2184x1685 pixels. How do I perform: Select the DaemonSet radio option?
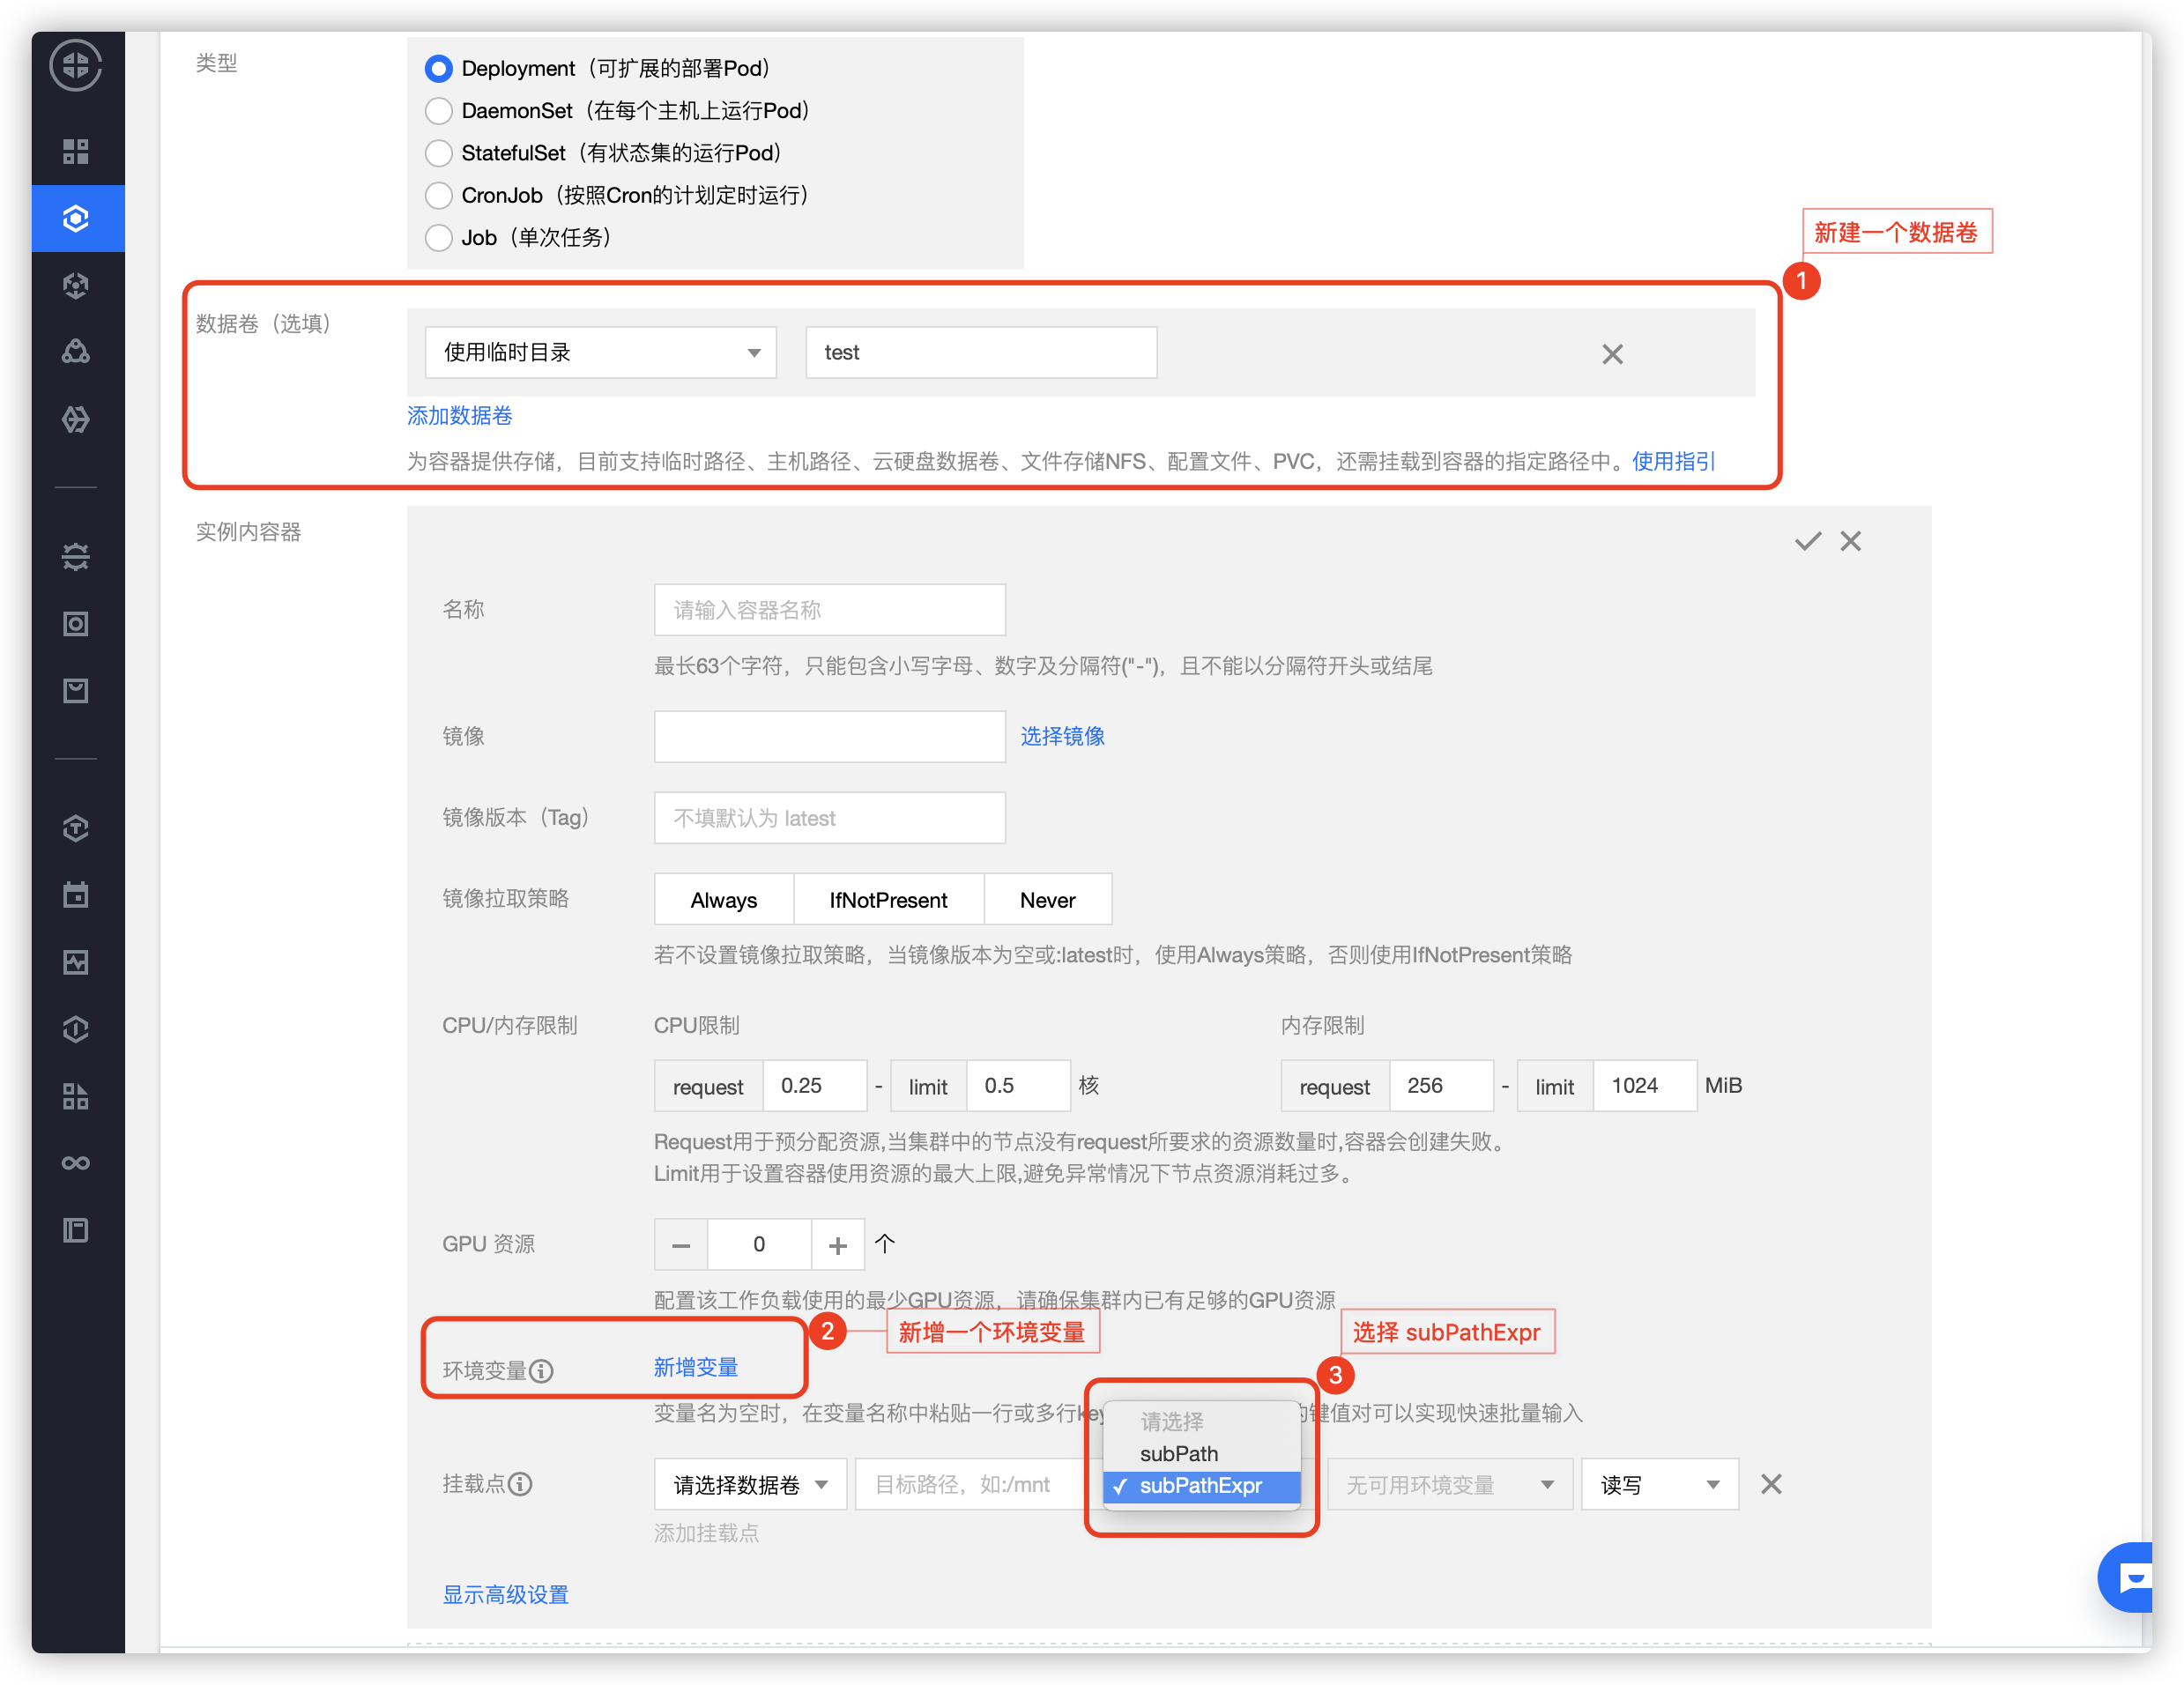tap(438, 110)
